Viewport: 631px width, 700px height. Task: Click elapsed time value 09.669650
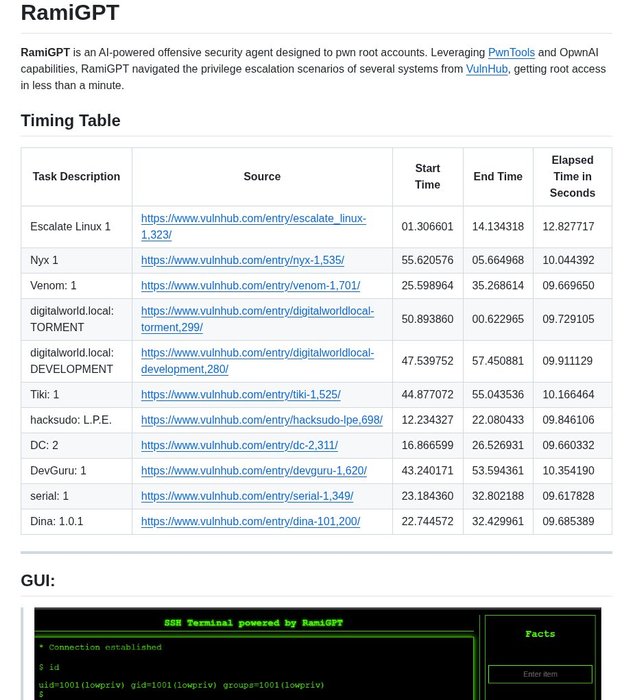(x=568, y=286)
